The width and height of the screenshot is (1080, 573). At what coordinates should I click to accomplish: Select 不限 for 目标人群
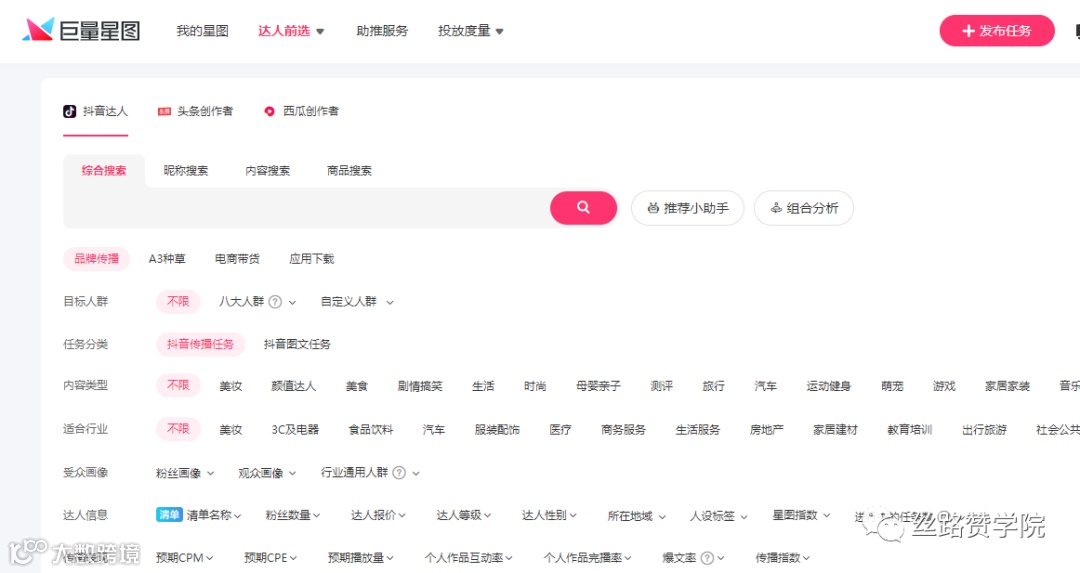[x=178, y=302]
